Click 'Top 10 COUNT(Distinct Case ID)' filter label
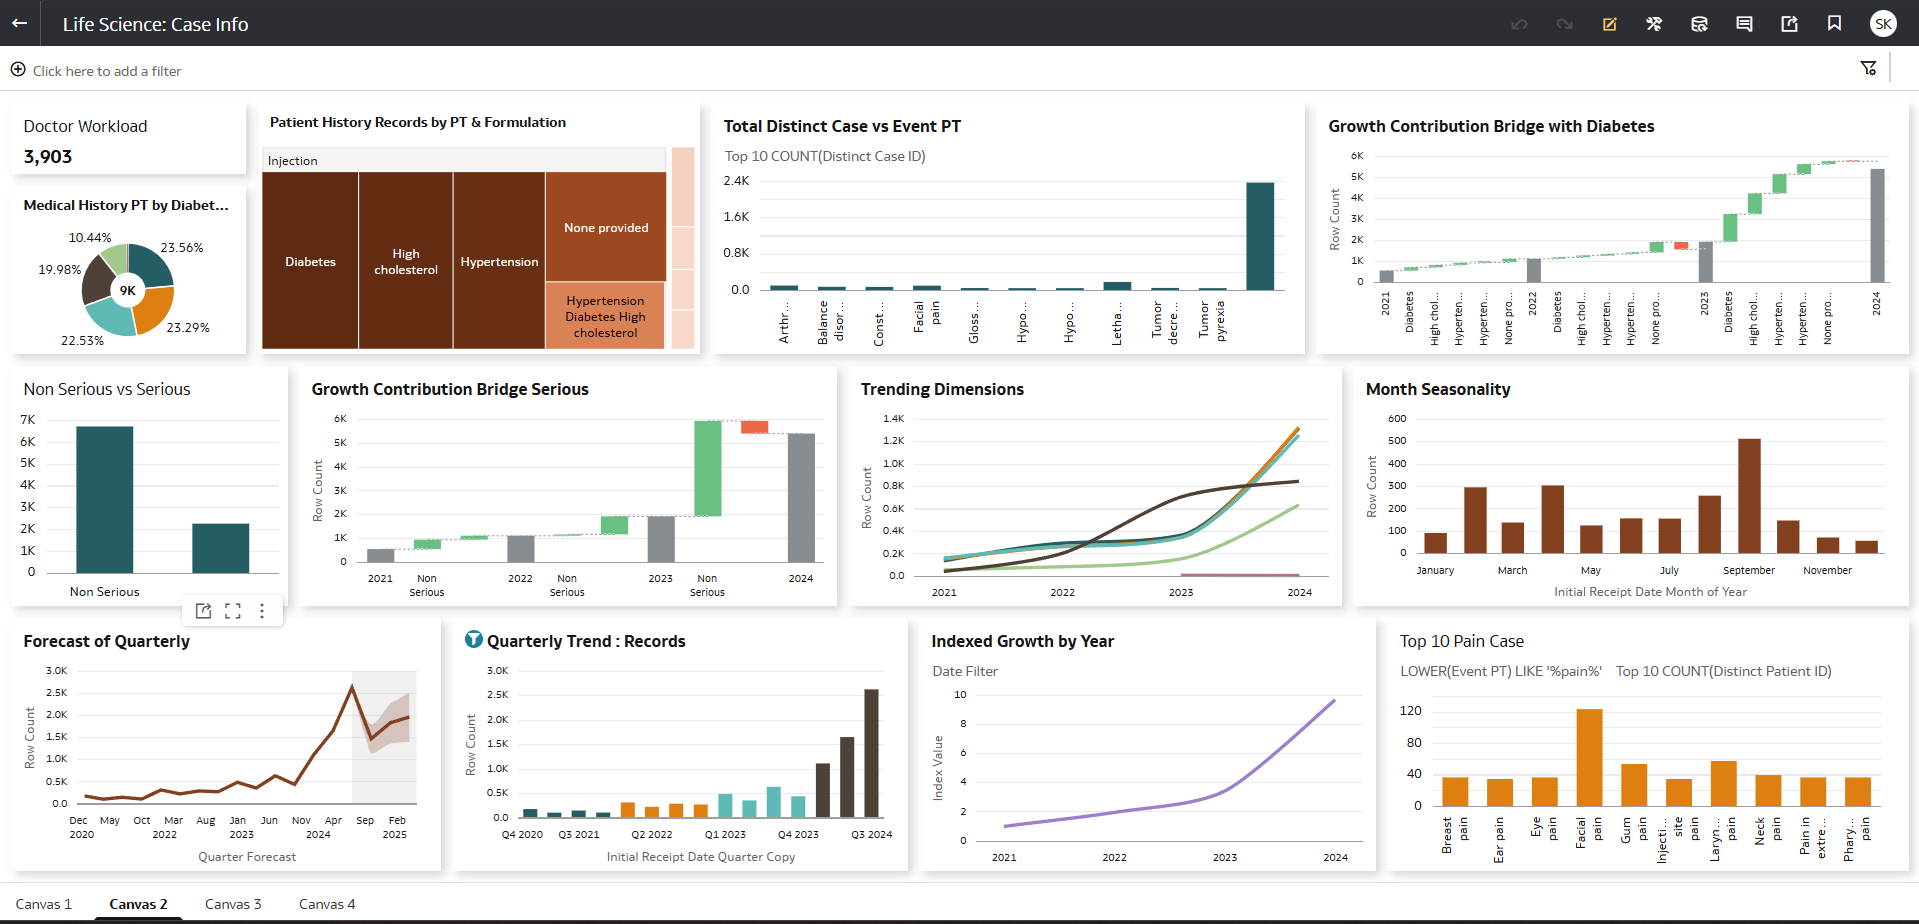The image size is (1919, 924). 825,156
